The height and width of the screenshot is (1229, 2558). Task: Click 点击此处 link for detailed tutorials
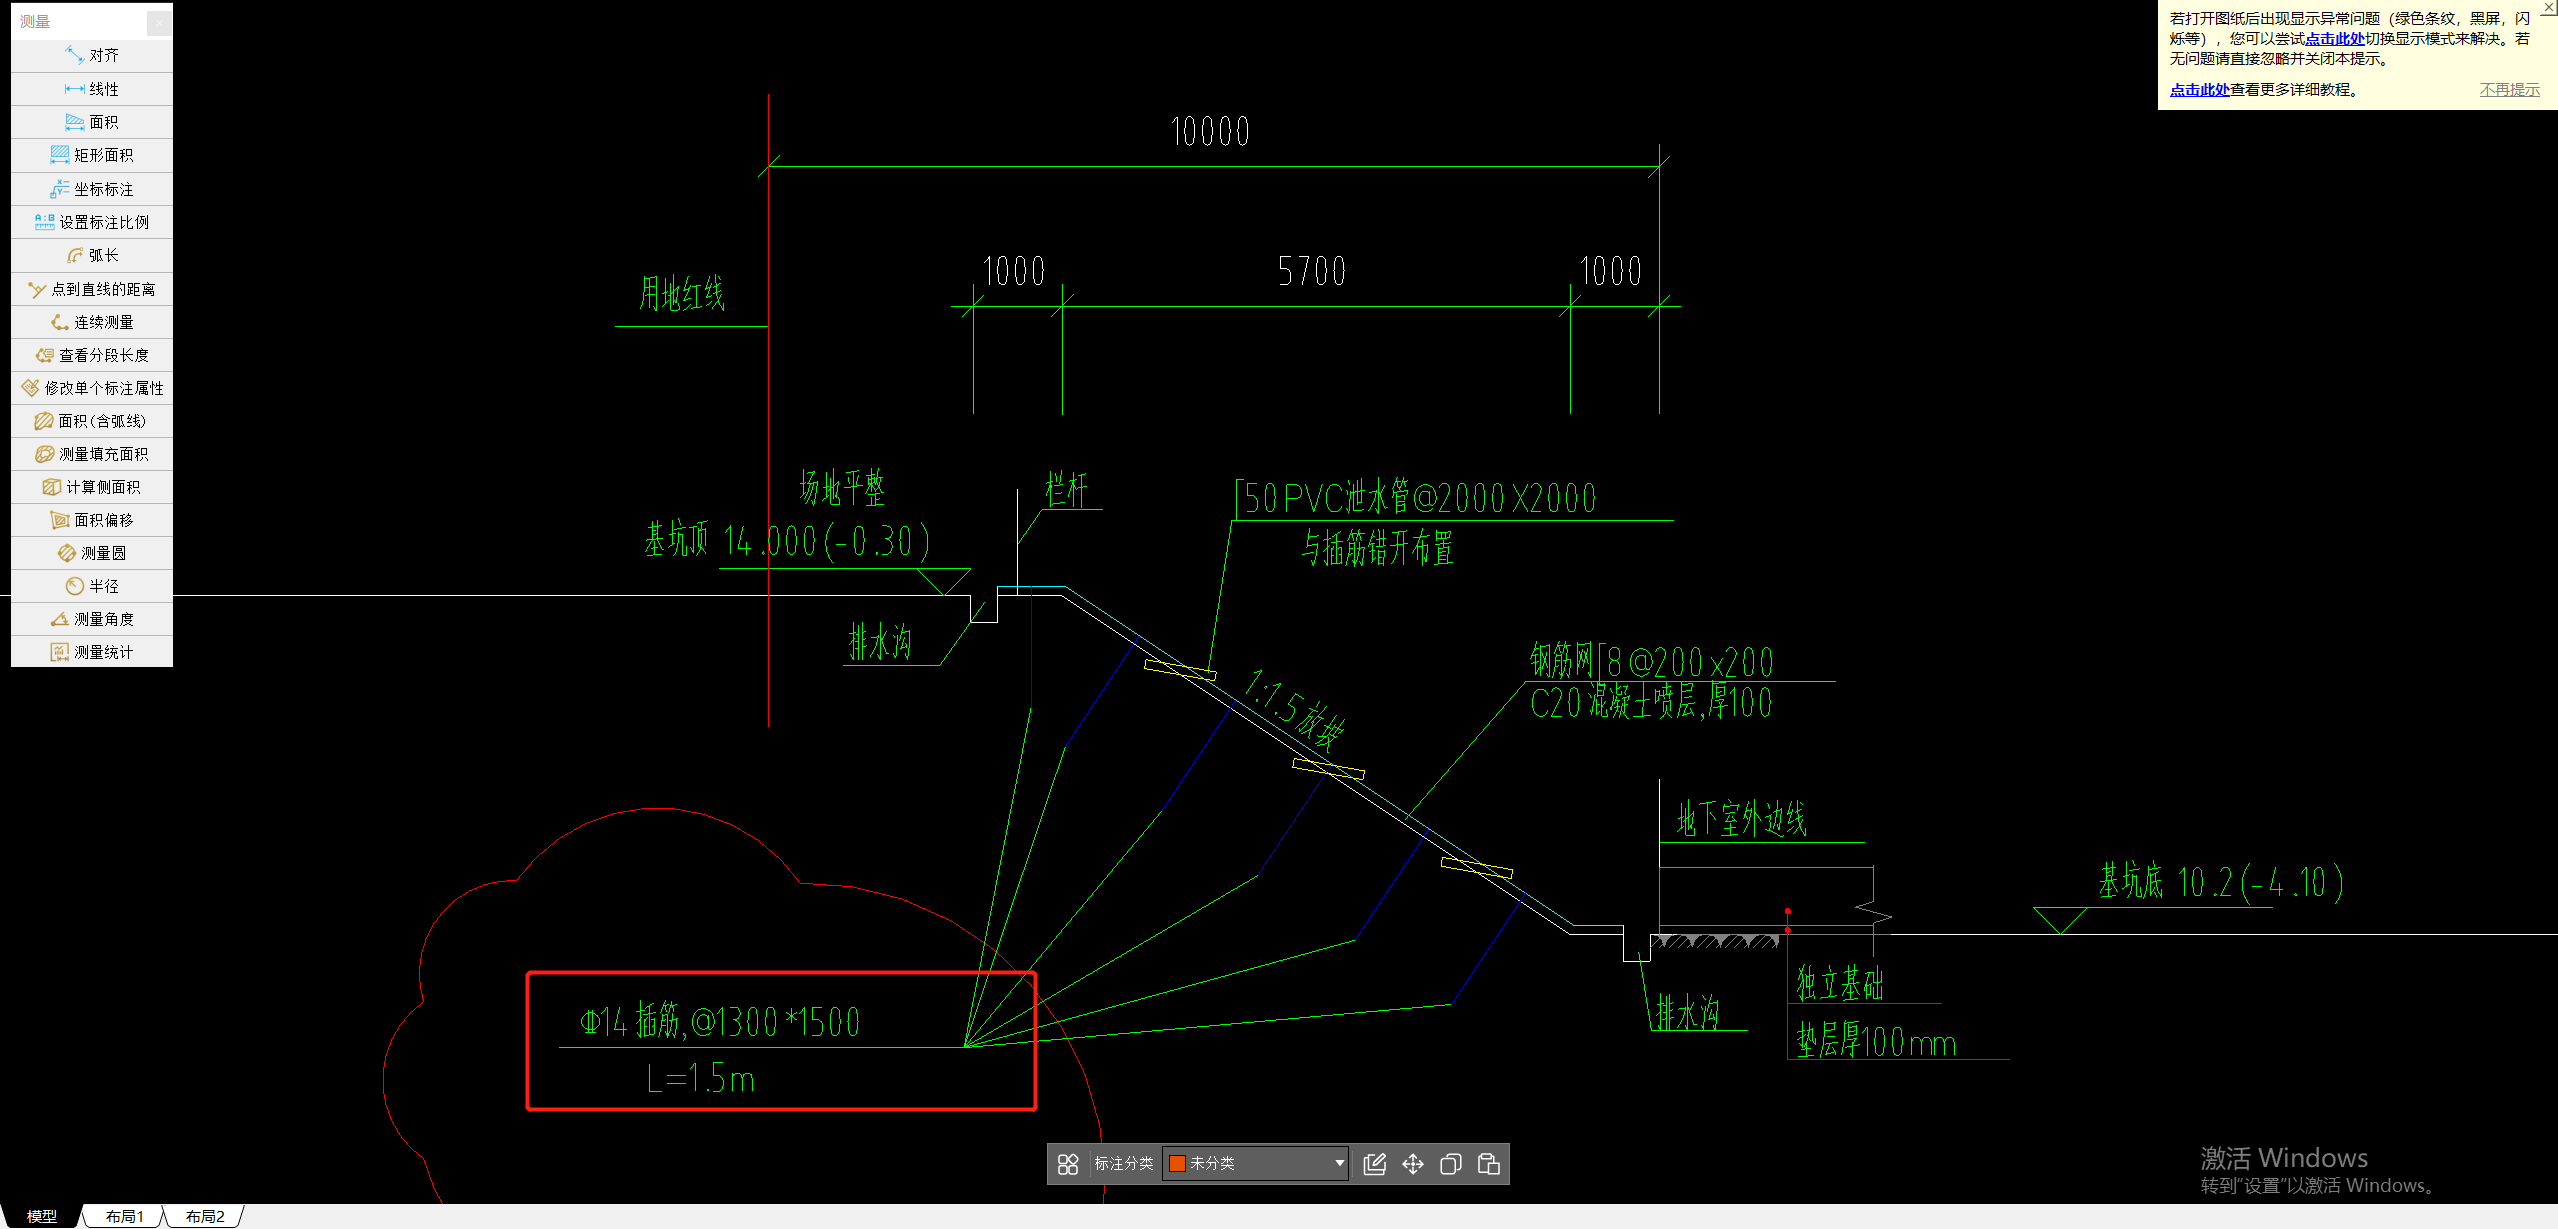coord(2199,90)
